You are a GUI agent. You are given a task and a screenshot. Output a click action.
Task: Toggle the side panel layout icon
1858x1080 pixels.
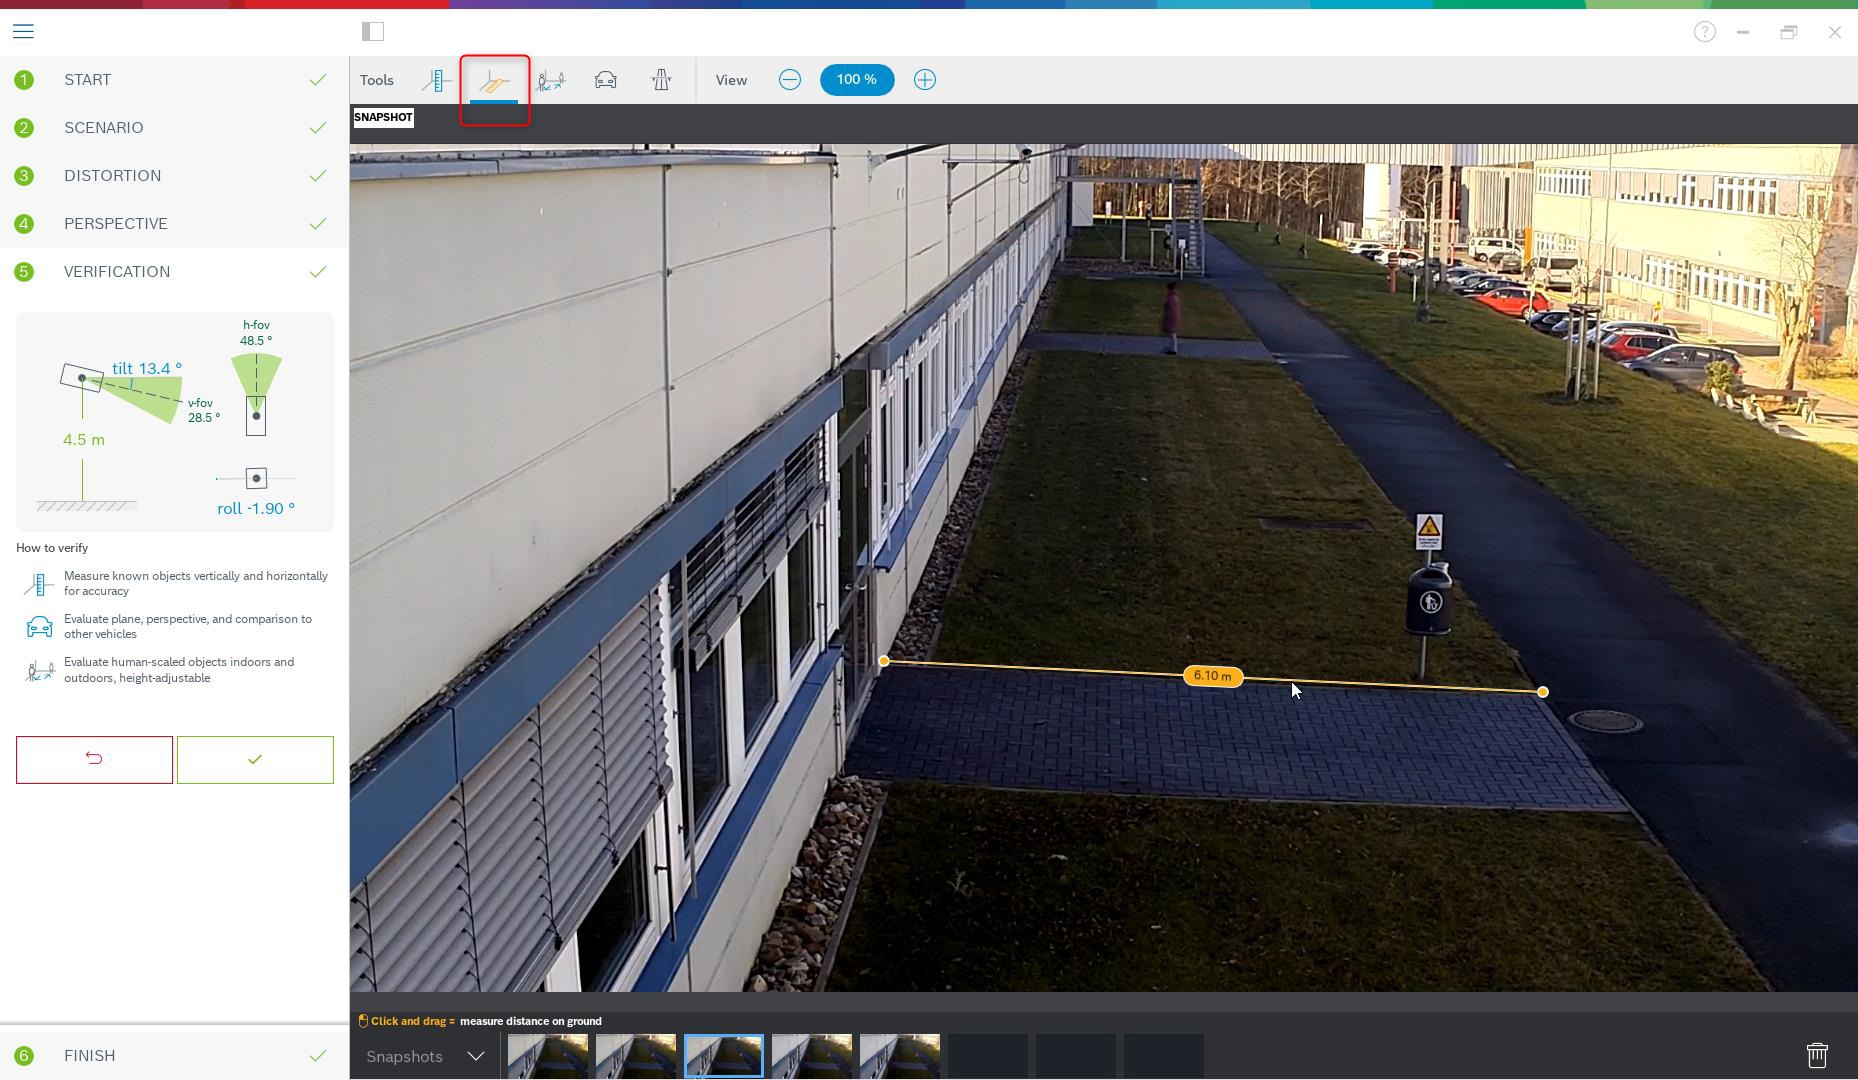[373, 32]
